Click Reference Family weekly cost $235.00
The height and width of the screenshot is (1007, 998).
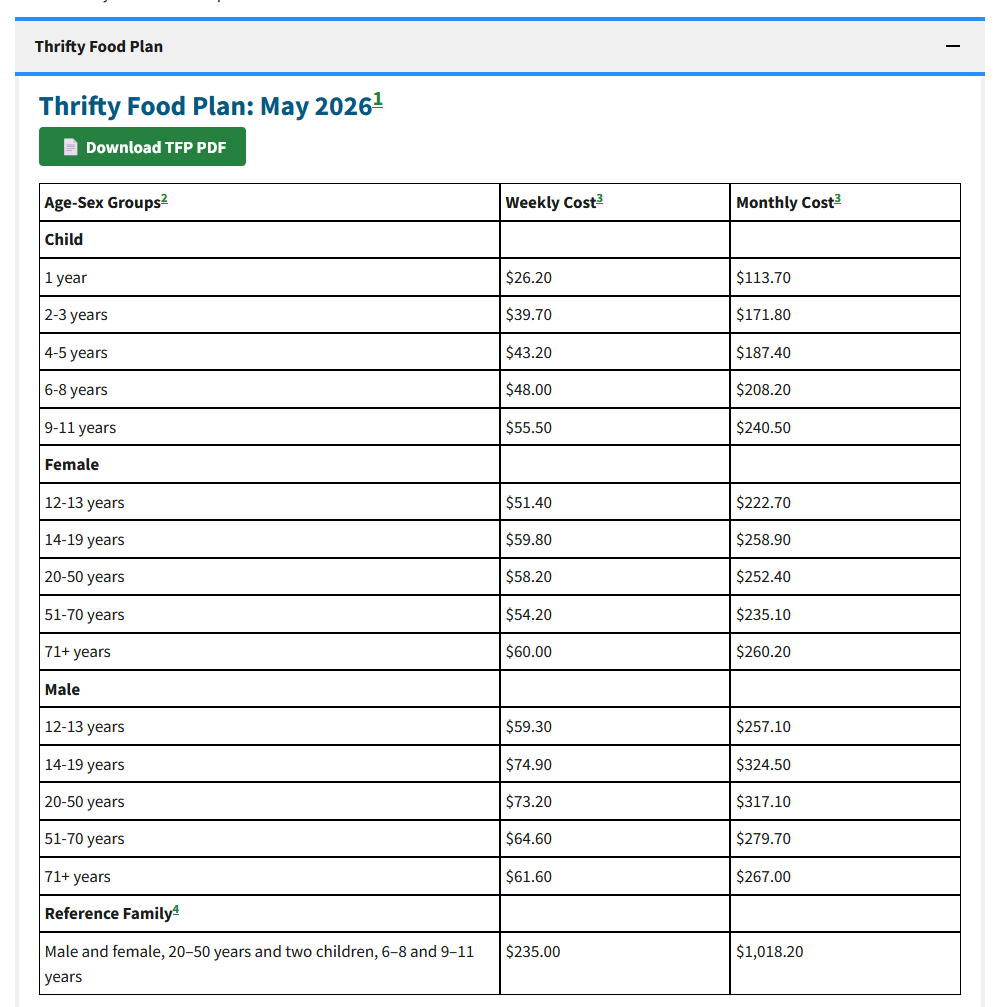tap(532, 951)
